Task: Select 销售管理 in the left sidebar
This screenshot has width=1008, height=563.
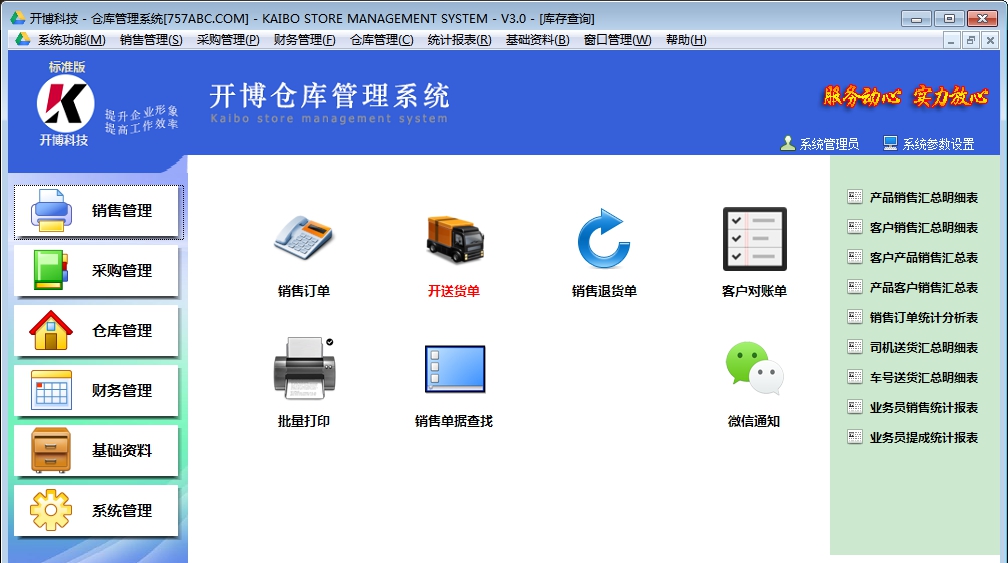Action: coord(96,211)
